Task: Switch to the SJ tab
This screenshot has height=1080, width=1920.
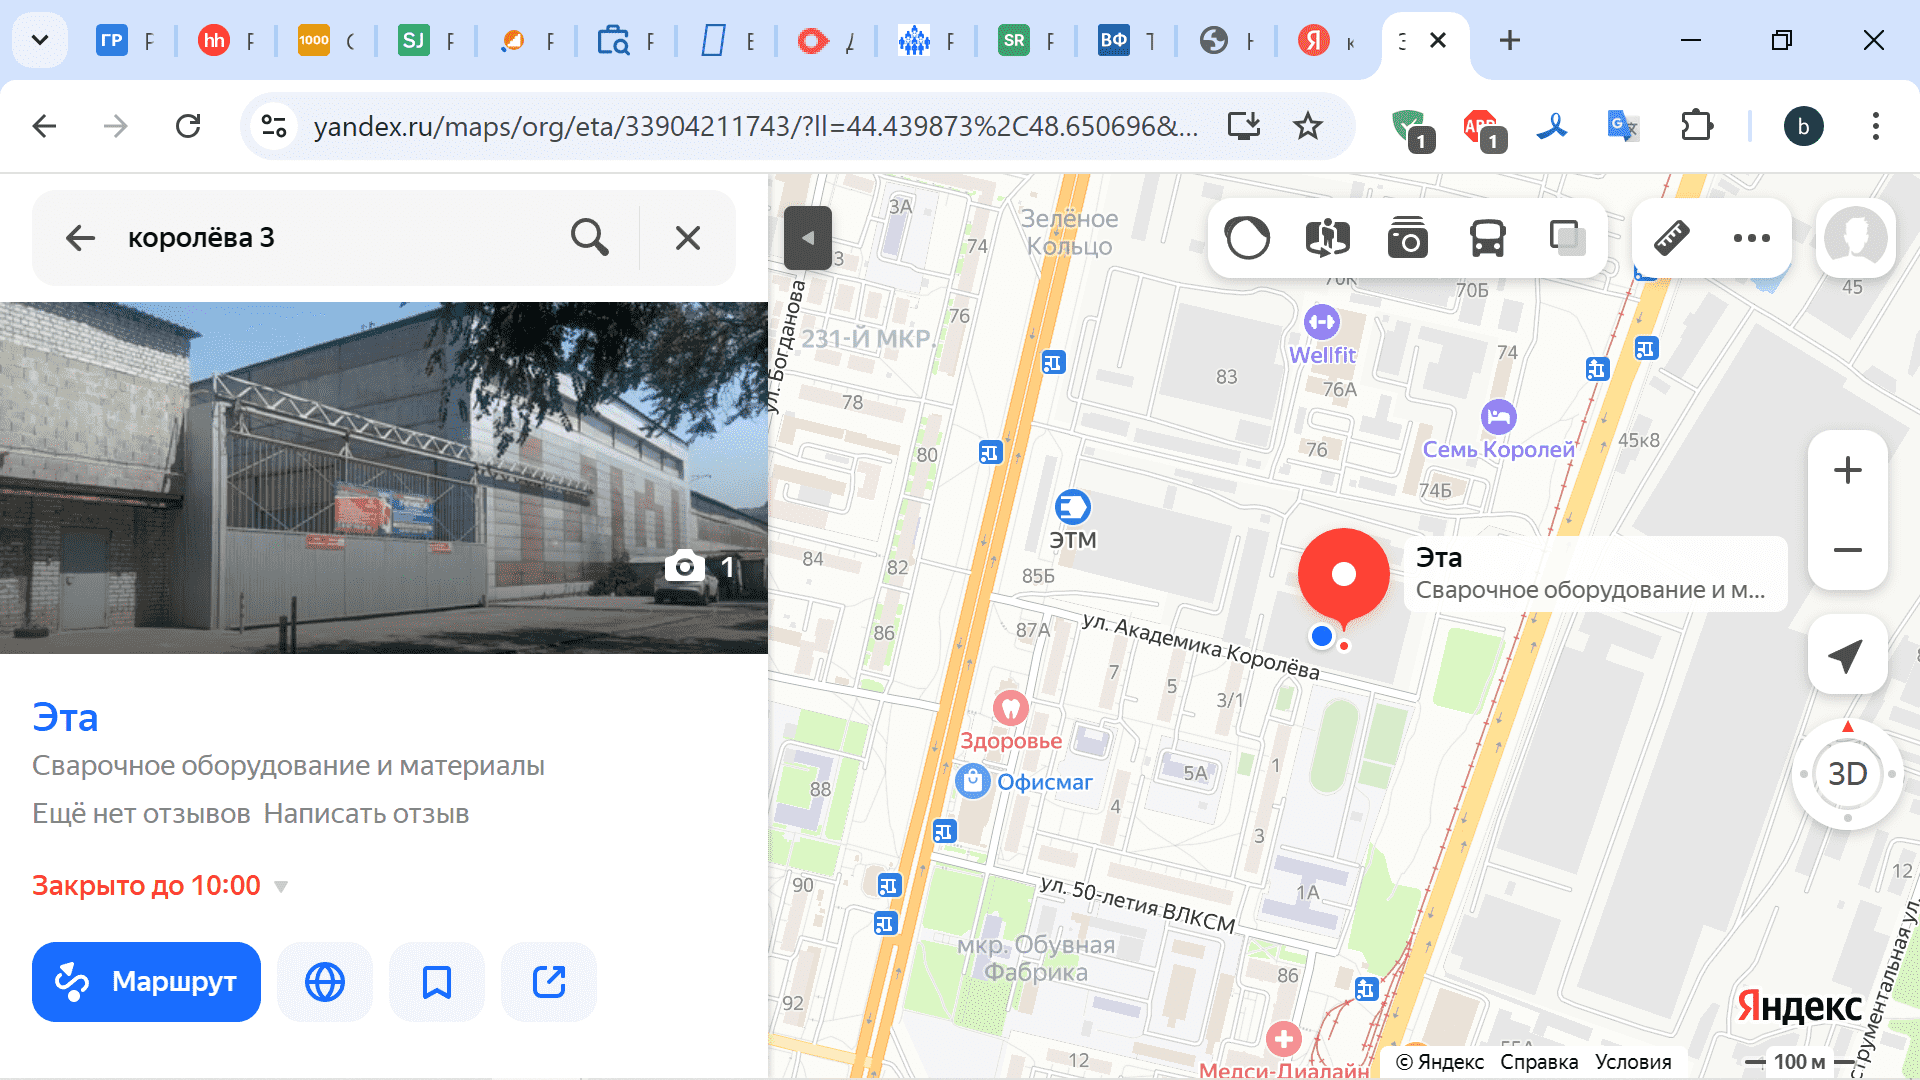Action: [x=425, y=40]
